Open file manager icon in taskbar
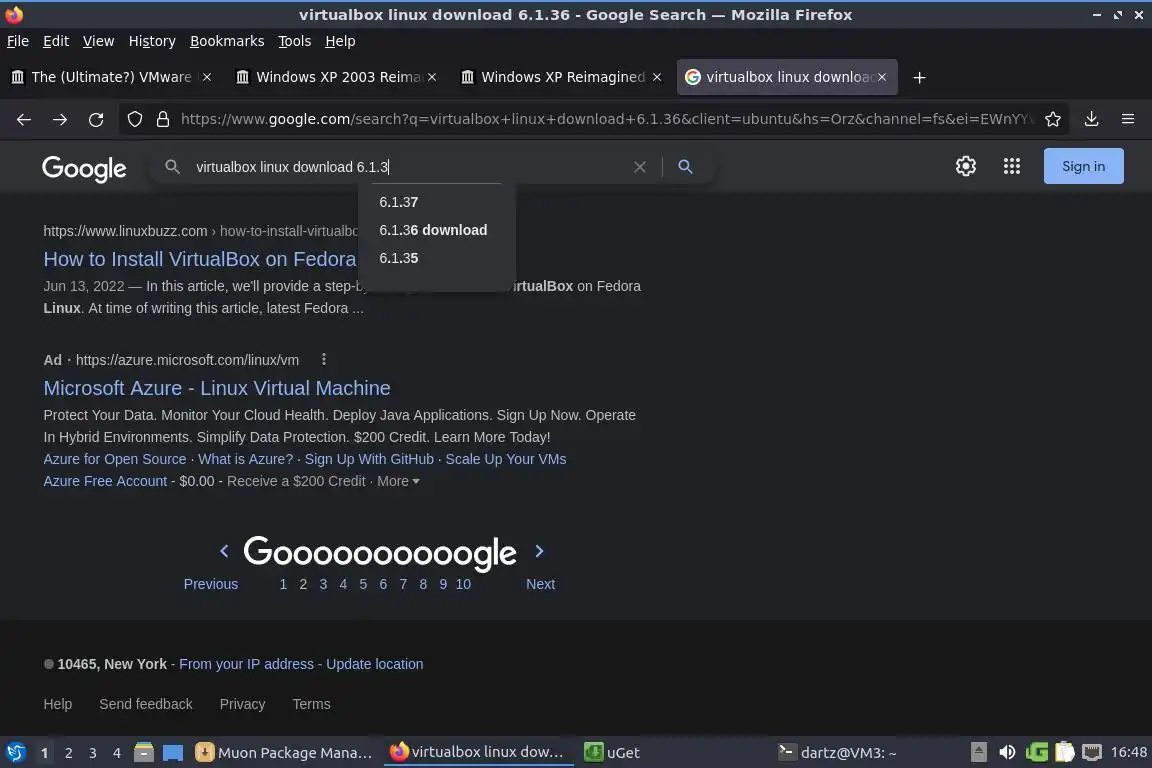Screen dimensions: 1152x768 click(143, 753)
